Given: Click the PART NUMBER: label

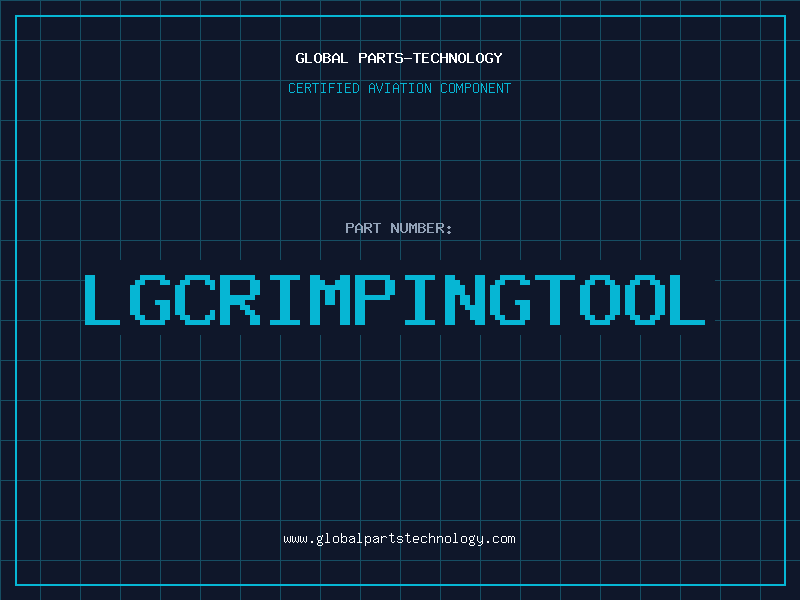Looking at the screenshot, I should tap(399, 228).
